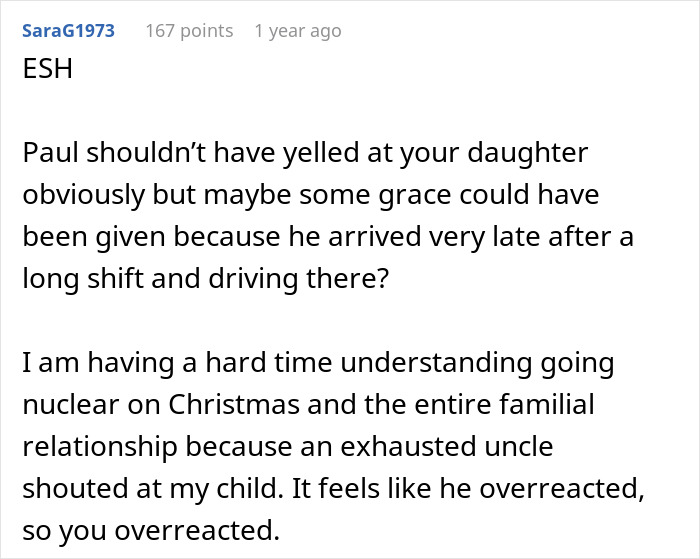Open SaraG1973's user profile
Image resolution: width=700 pixels, height=559 pixels.
pos(67,31)
